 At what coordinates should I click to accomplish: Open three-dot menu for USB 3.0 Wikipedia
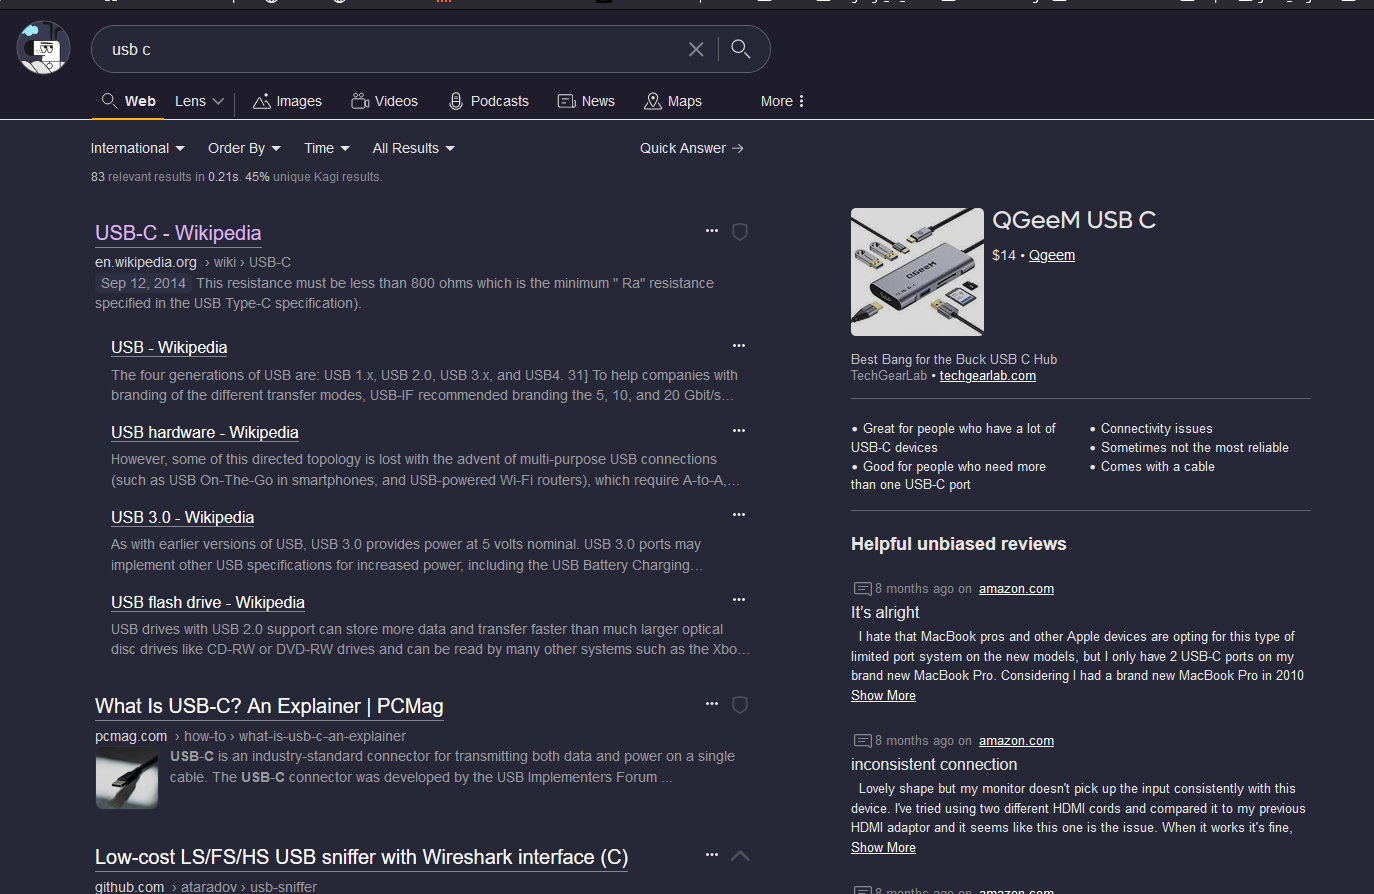coord(739,515)
